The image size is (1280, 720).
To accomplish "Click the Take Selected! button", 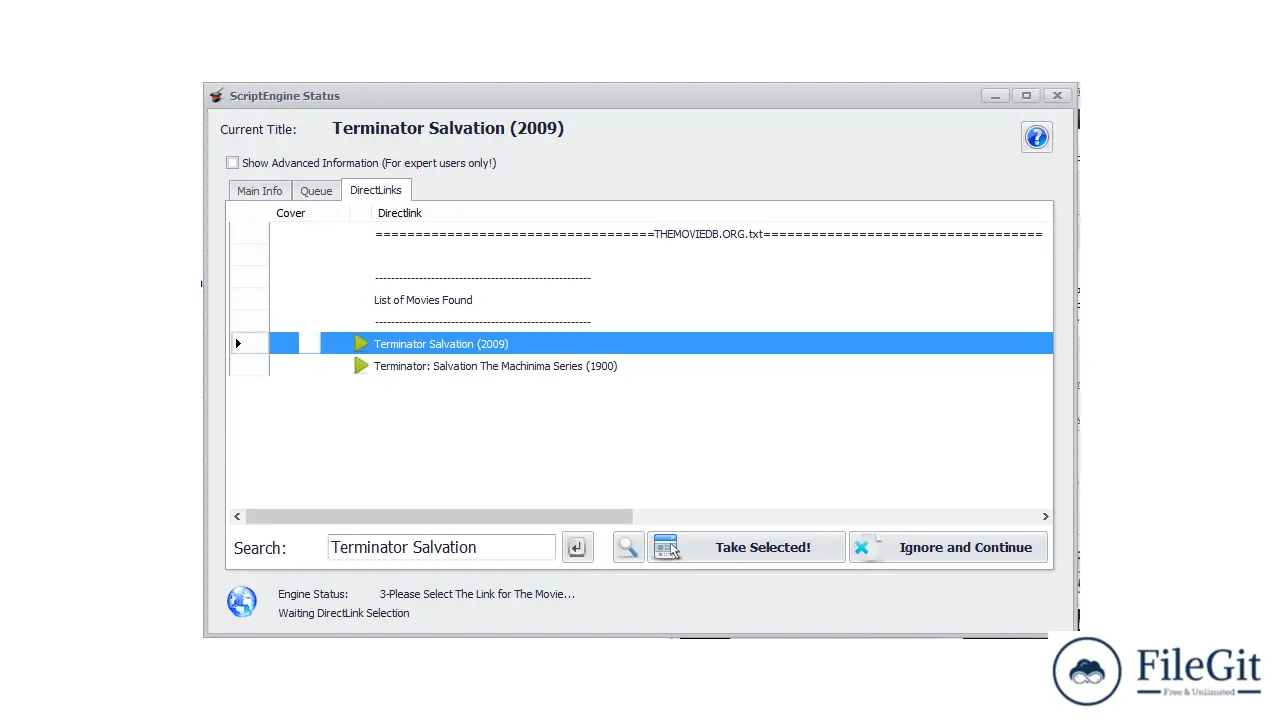I will point(746,547).
